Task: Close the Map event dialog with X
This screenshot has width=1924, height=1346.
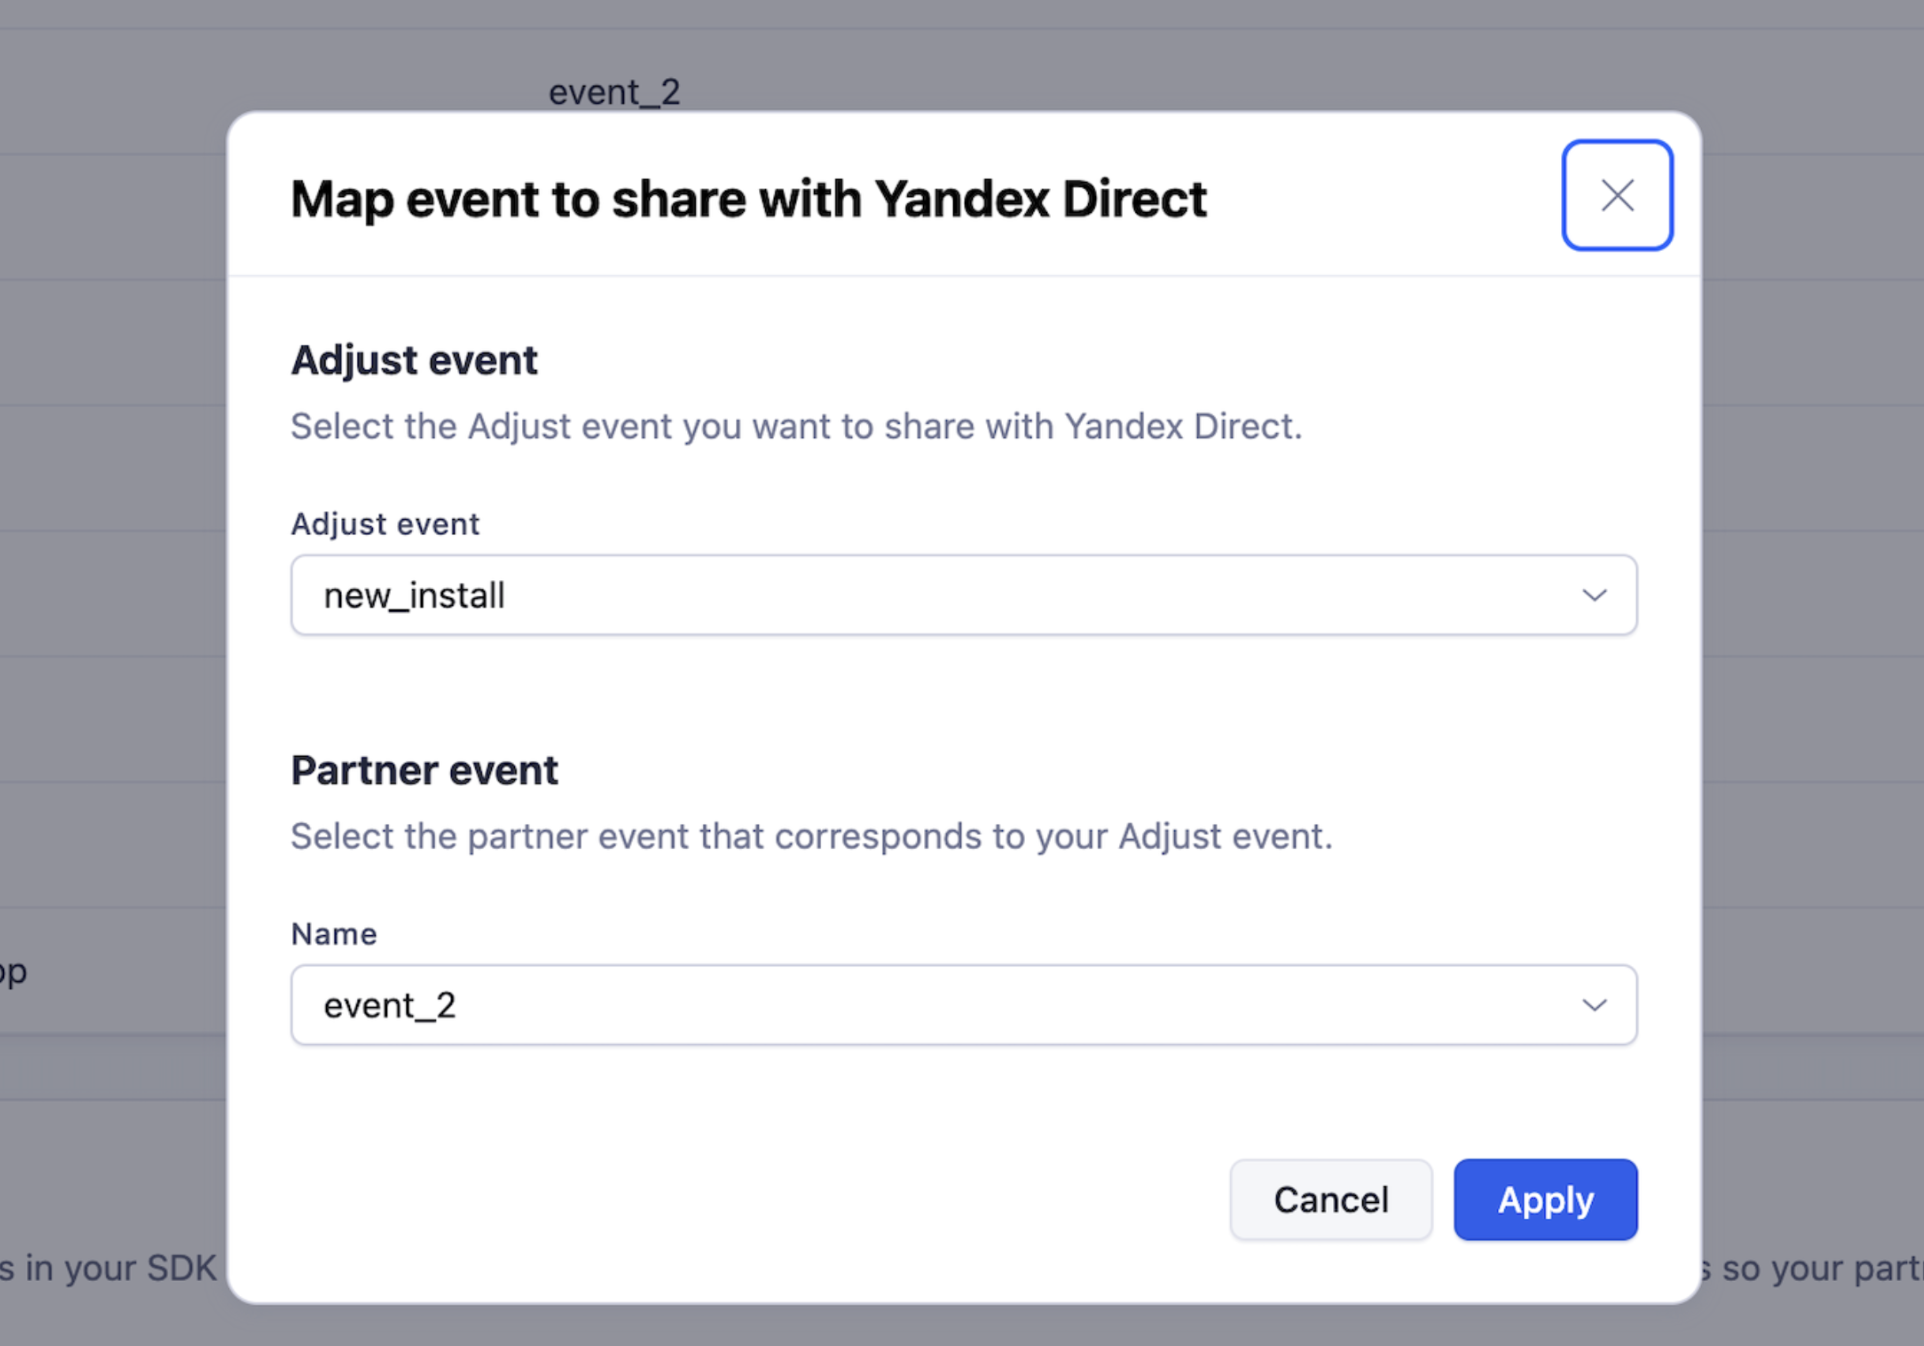Action: [1616, 195]
